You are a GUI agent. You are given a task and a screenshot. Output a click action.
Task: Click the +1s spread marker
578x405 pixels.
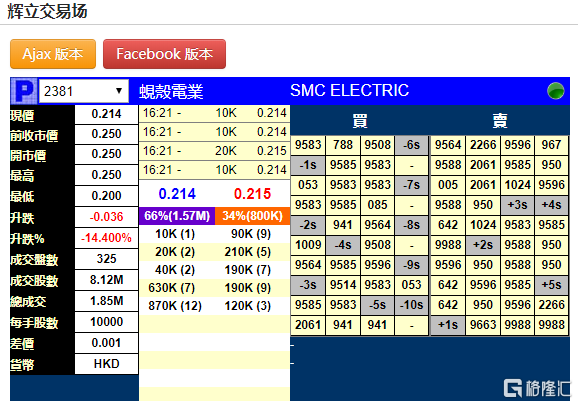point(448,325)
